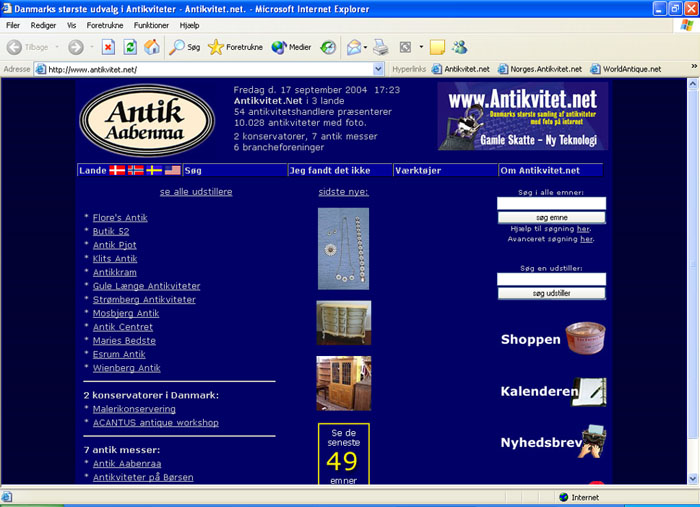This screenshot has height=507, width=700.
Task: Click the Print toolbar icon
Action: 381,47
